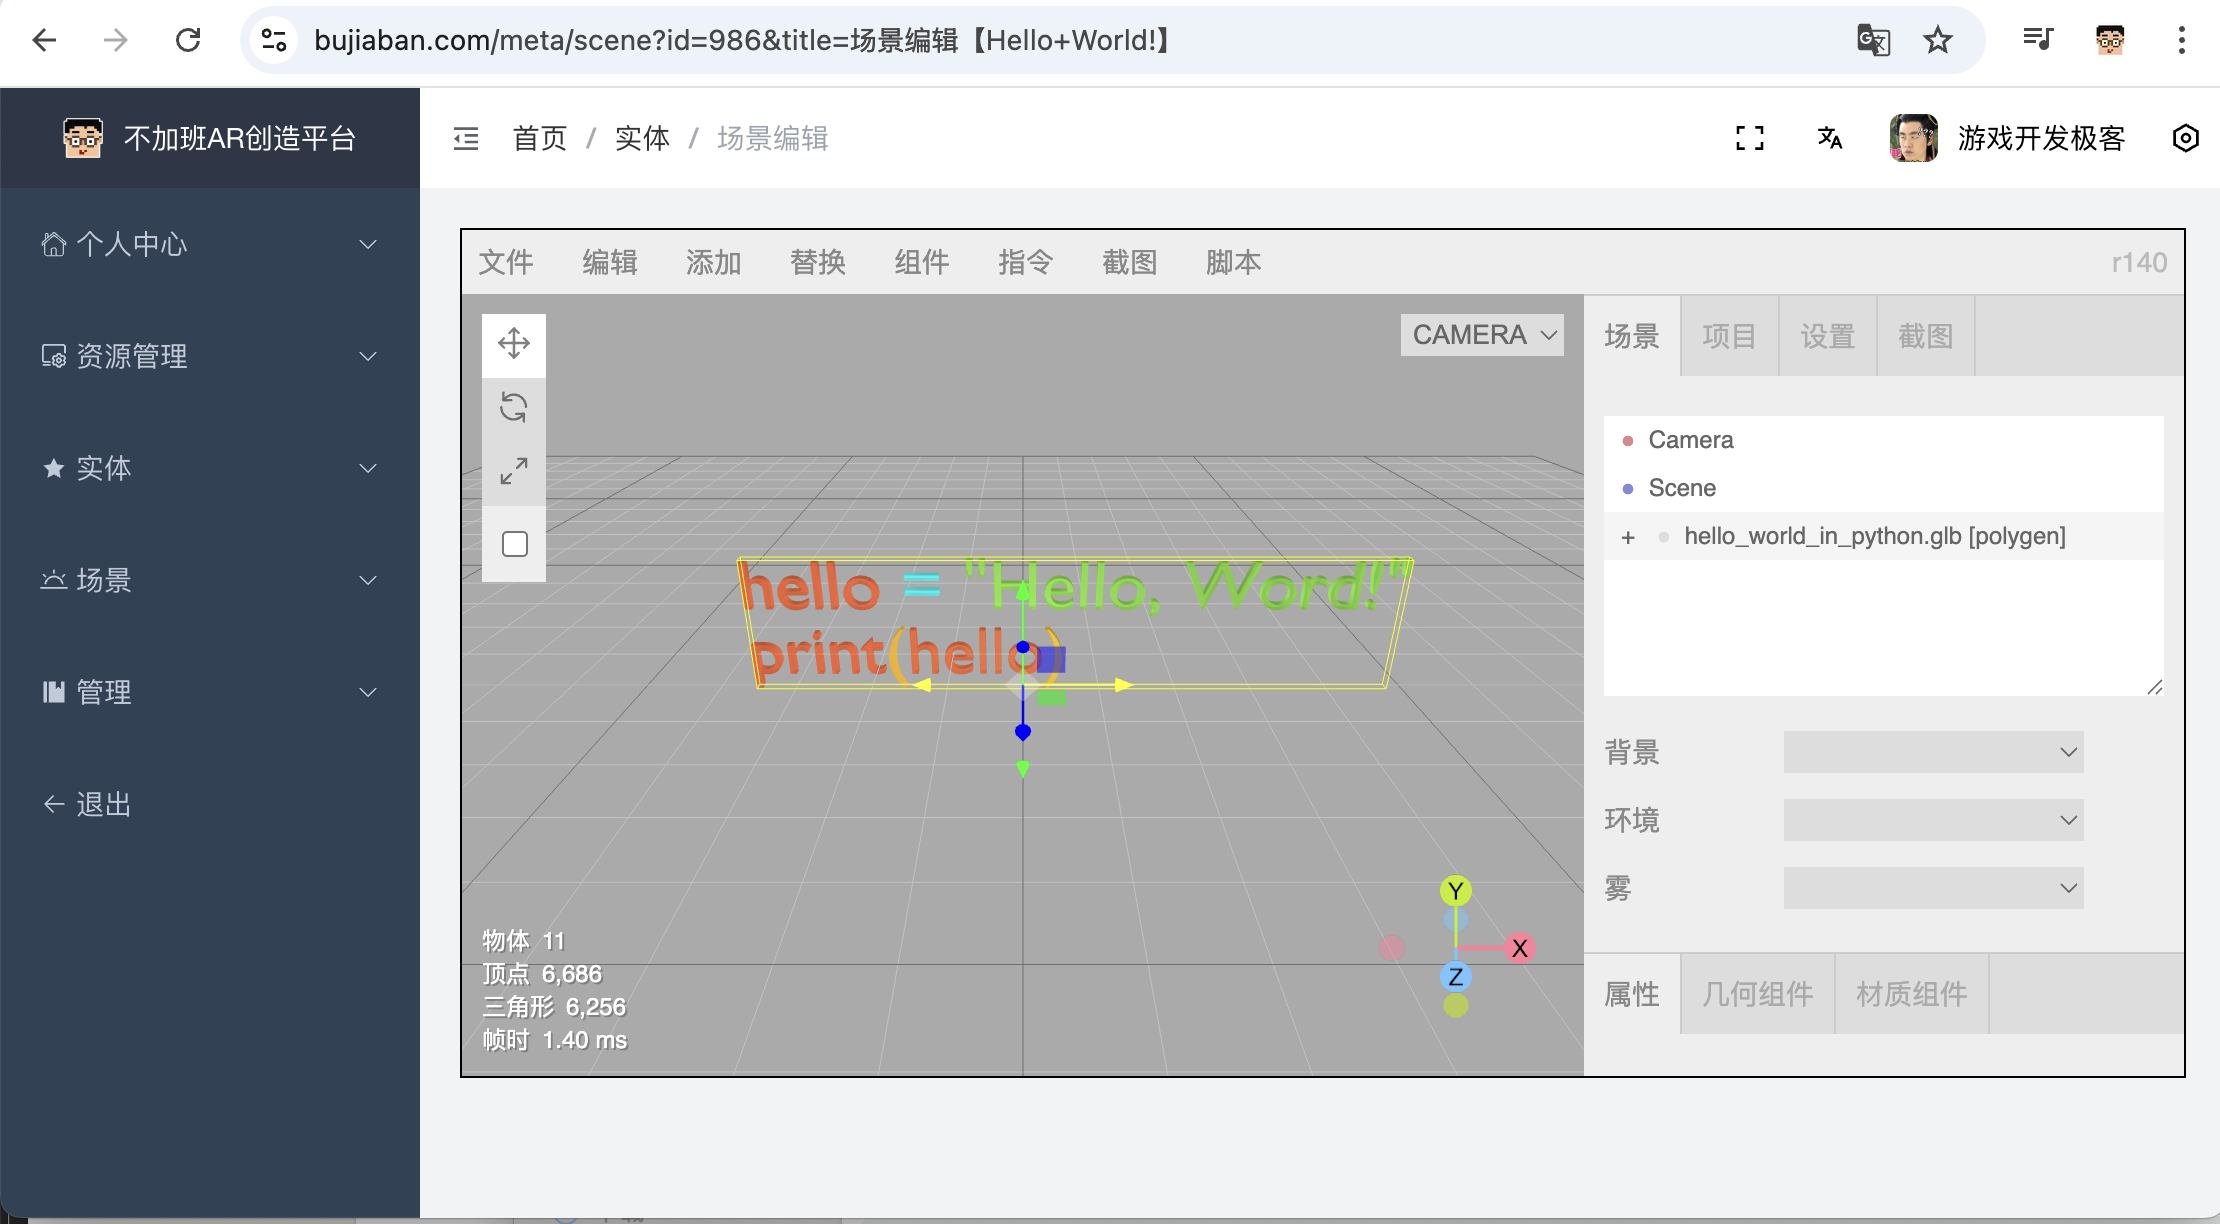Viewport: 2220px width, 1224px height.
Task: Open the browser profile avatar
Action: (2110, 40)
